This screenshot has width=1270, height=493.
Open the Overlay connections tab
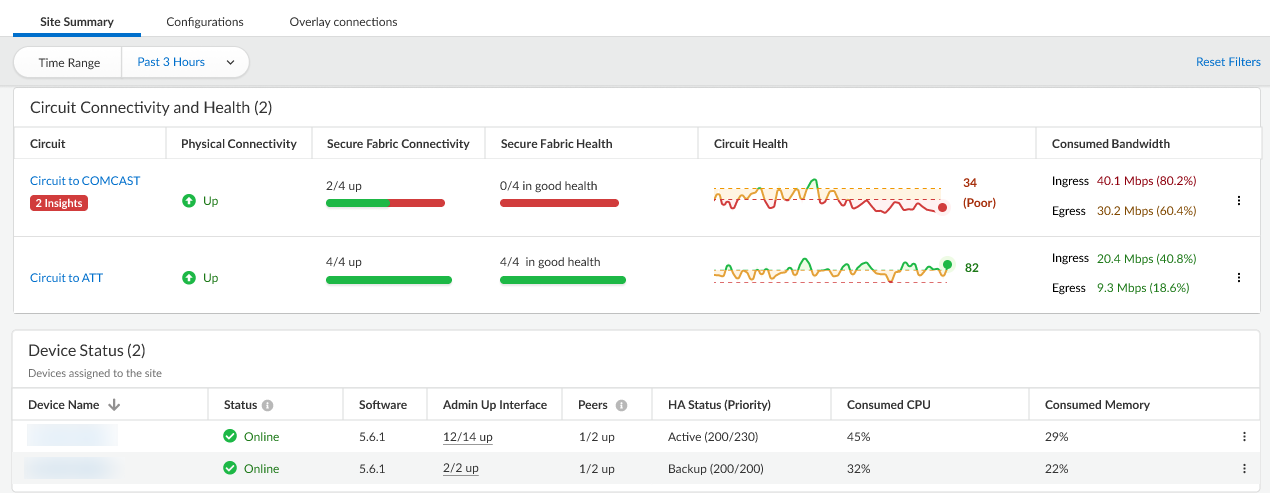point(343,21)
